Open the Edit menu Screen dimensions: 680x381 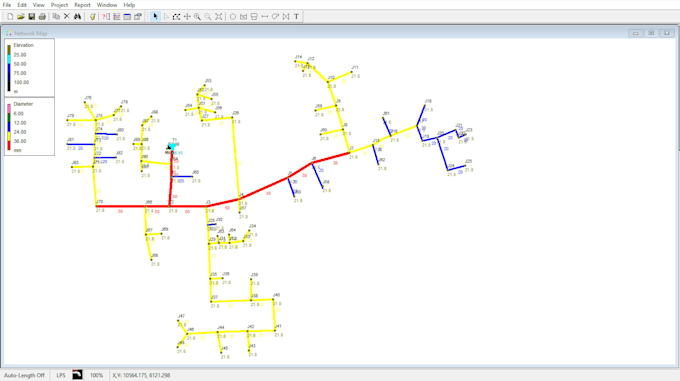pyautogui.click(x=22, y=5)
